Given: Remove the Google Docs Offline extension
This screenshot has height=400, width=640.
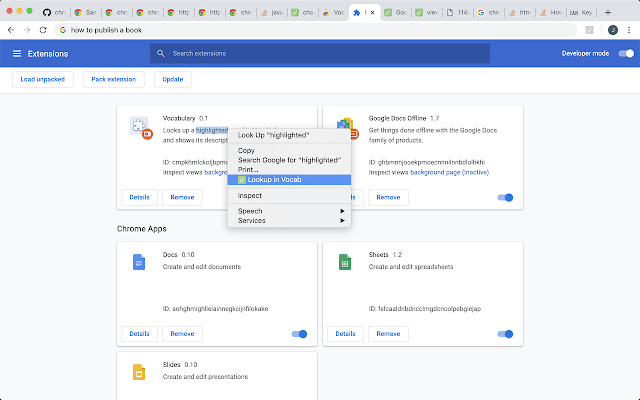Looking at the screenshot, I should coord(388,197).
